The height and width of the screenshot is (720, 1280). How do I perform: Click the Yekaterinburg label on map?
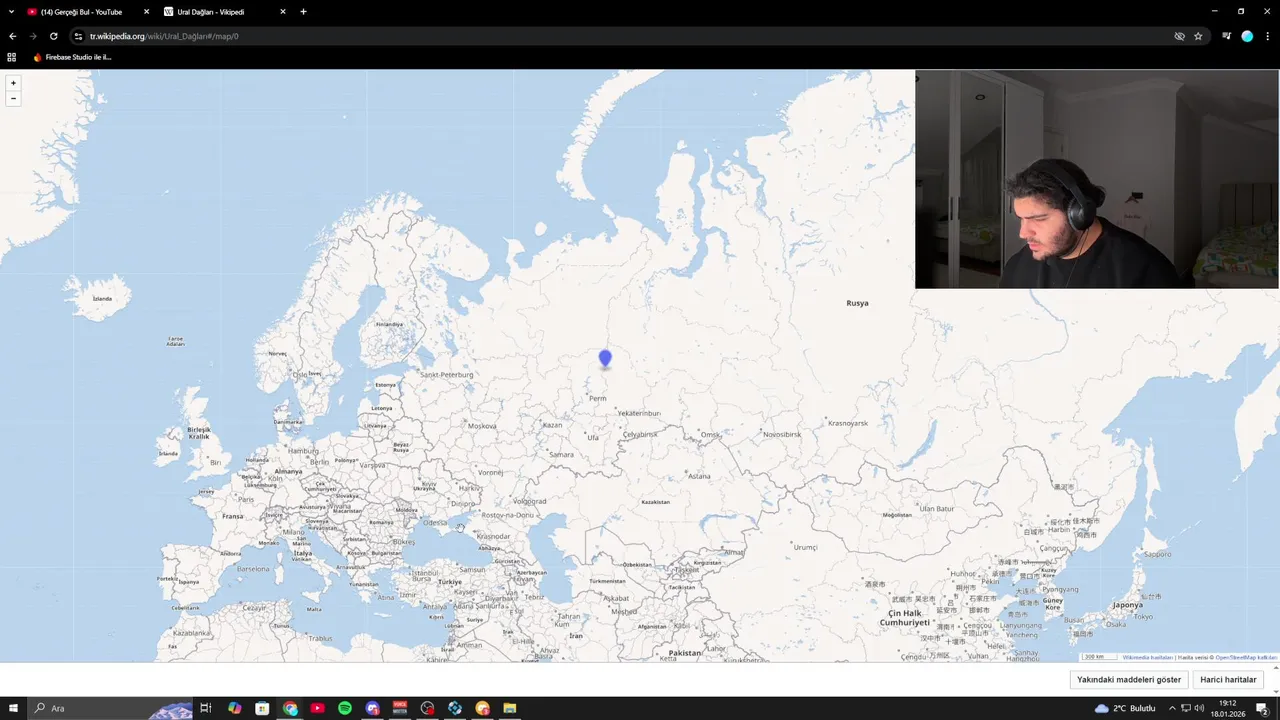coord(639,413)
